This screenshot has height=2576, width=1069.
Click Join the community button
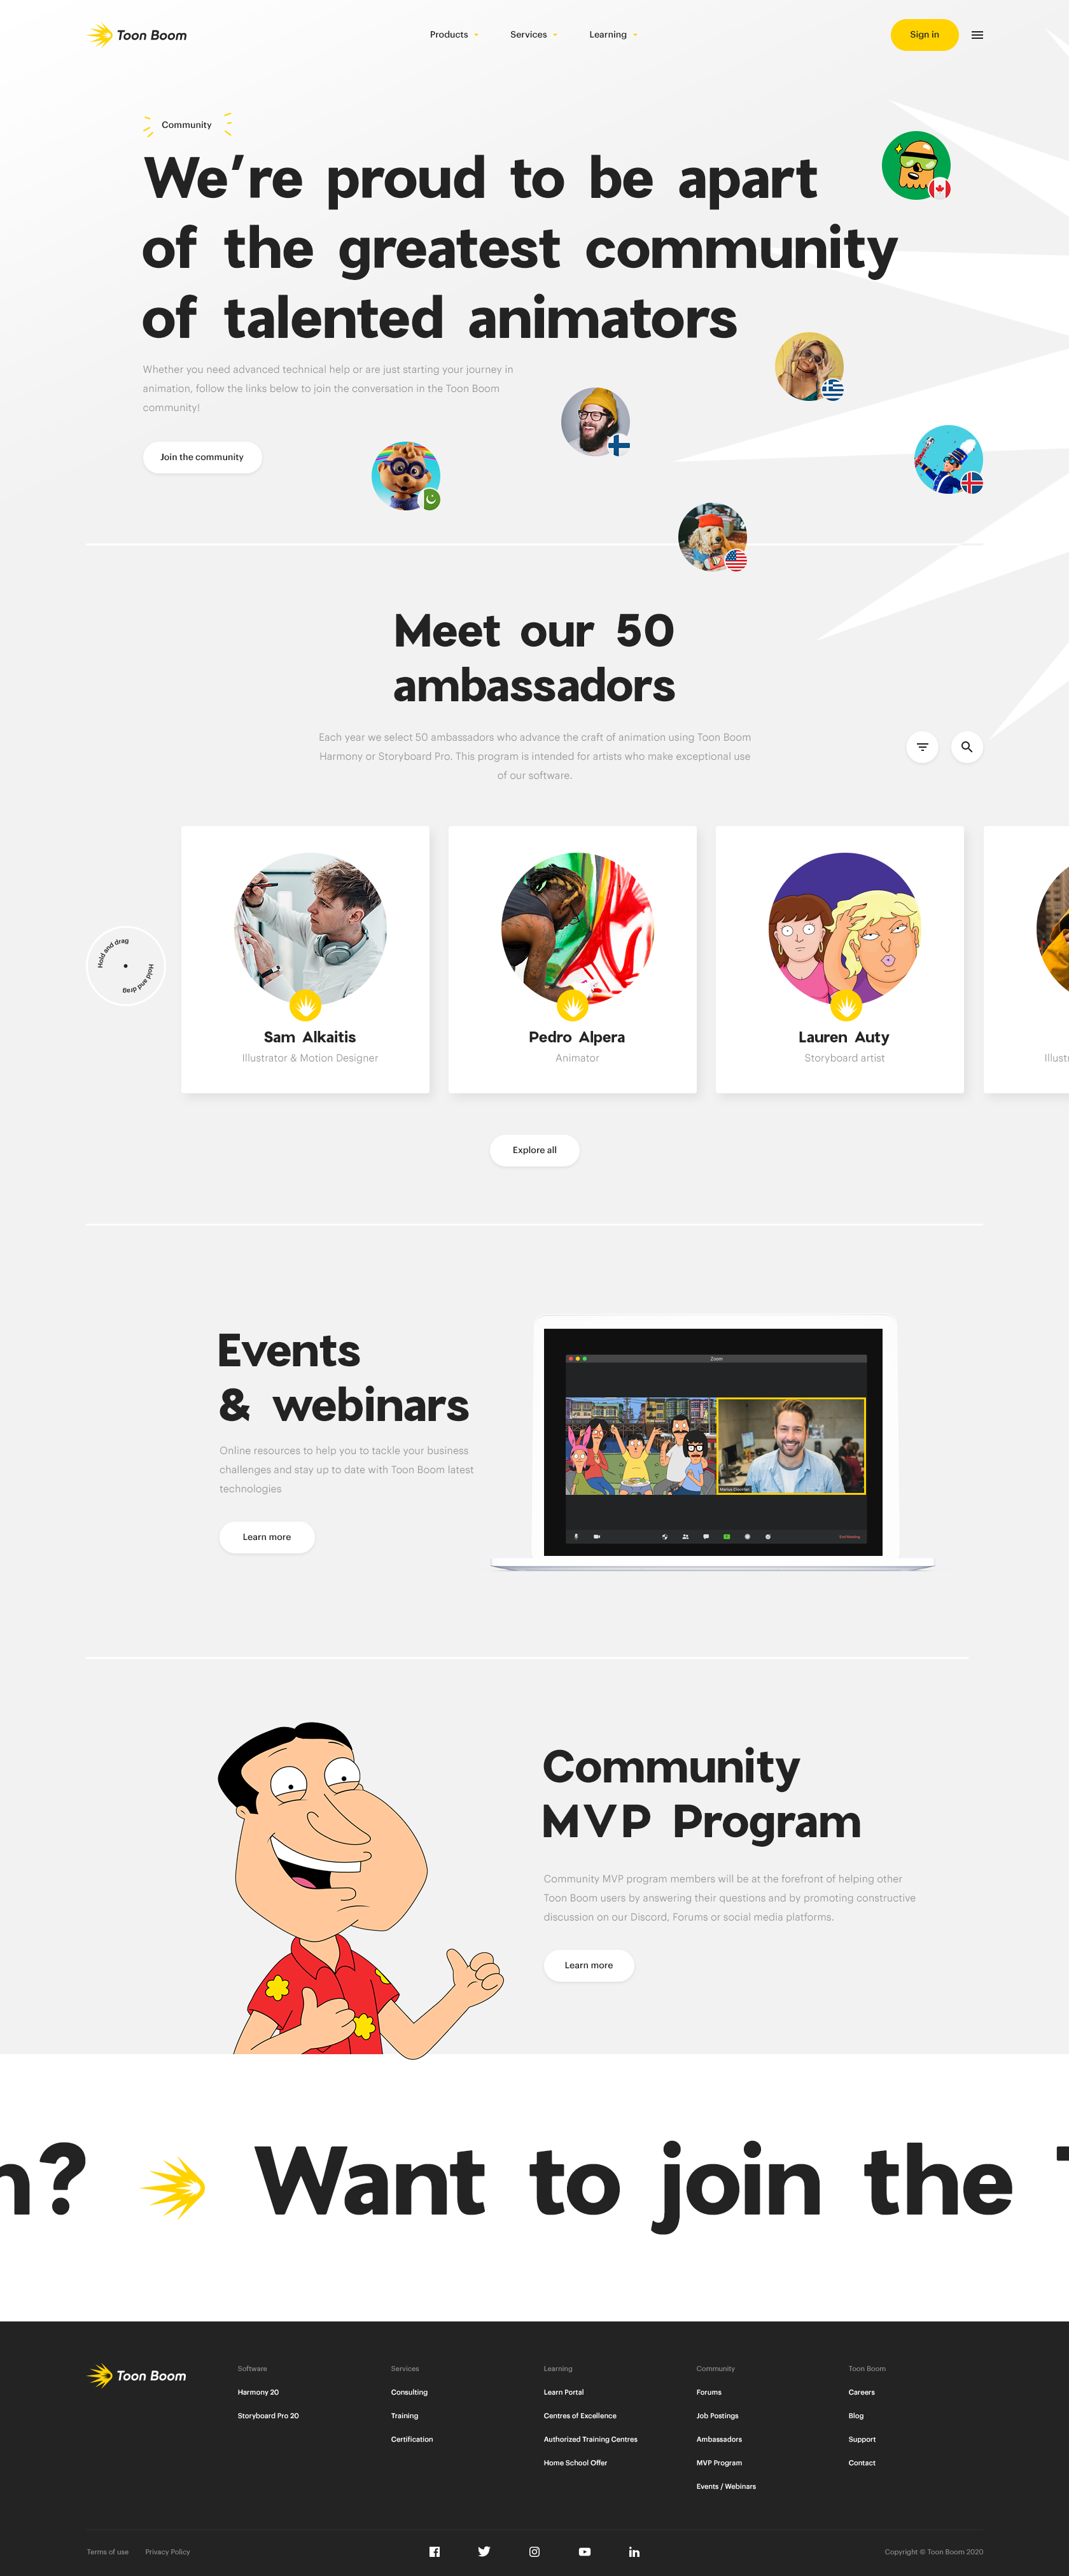click(x=202, y=457)
